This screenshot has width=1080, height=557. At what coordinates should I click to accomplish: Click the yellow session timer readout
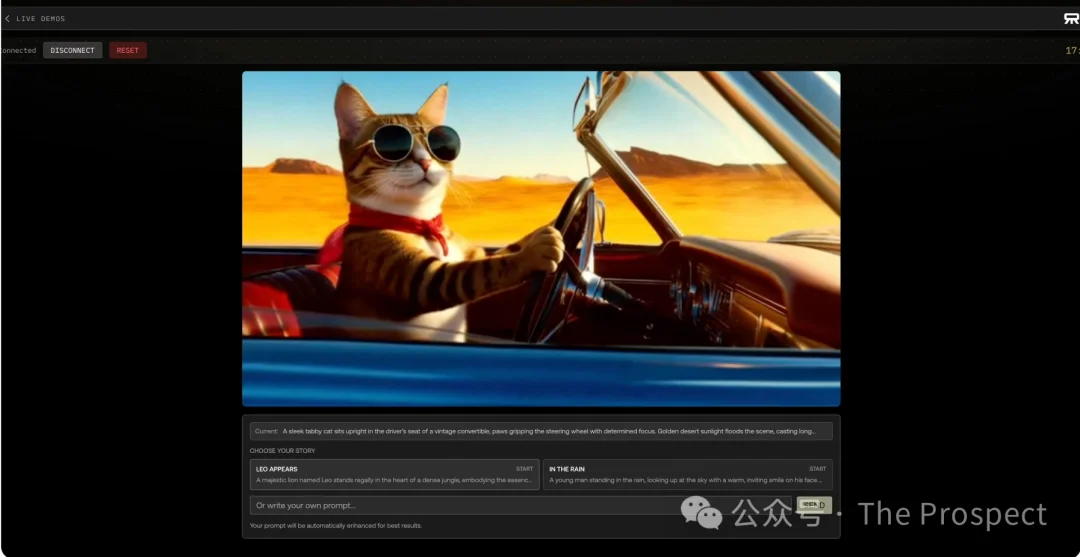coord(1072,51)
